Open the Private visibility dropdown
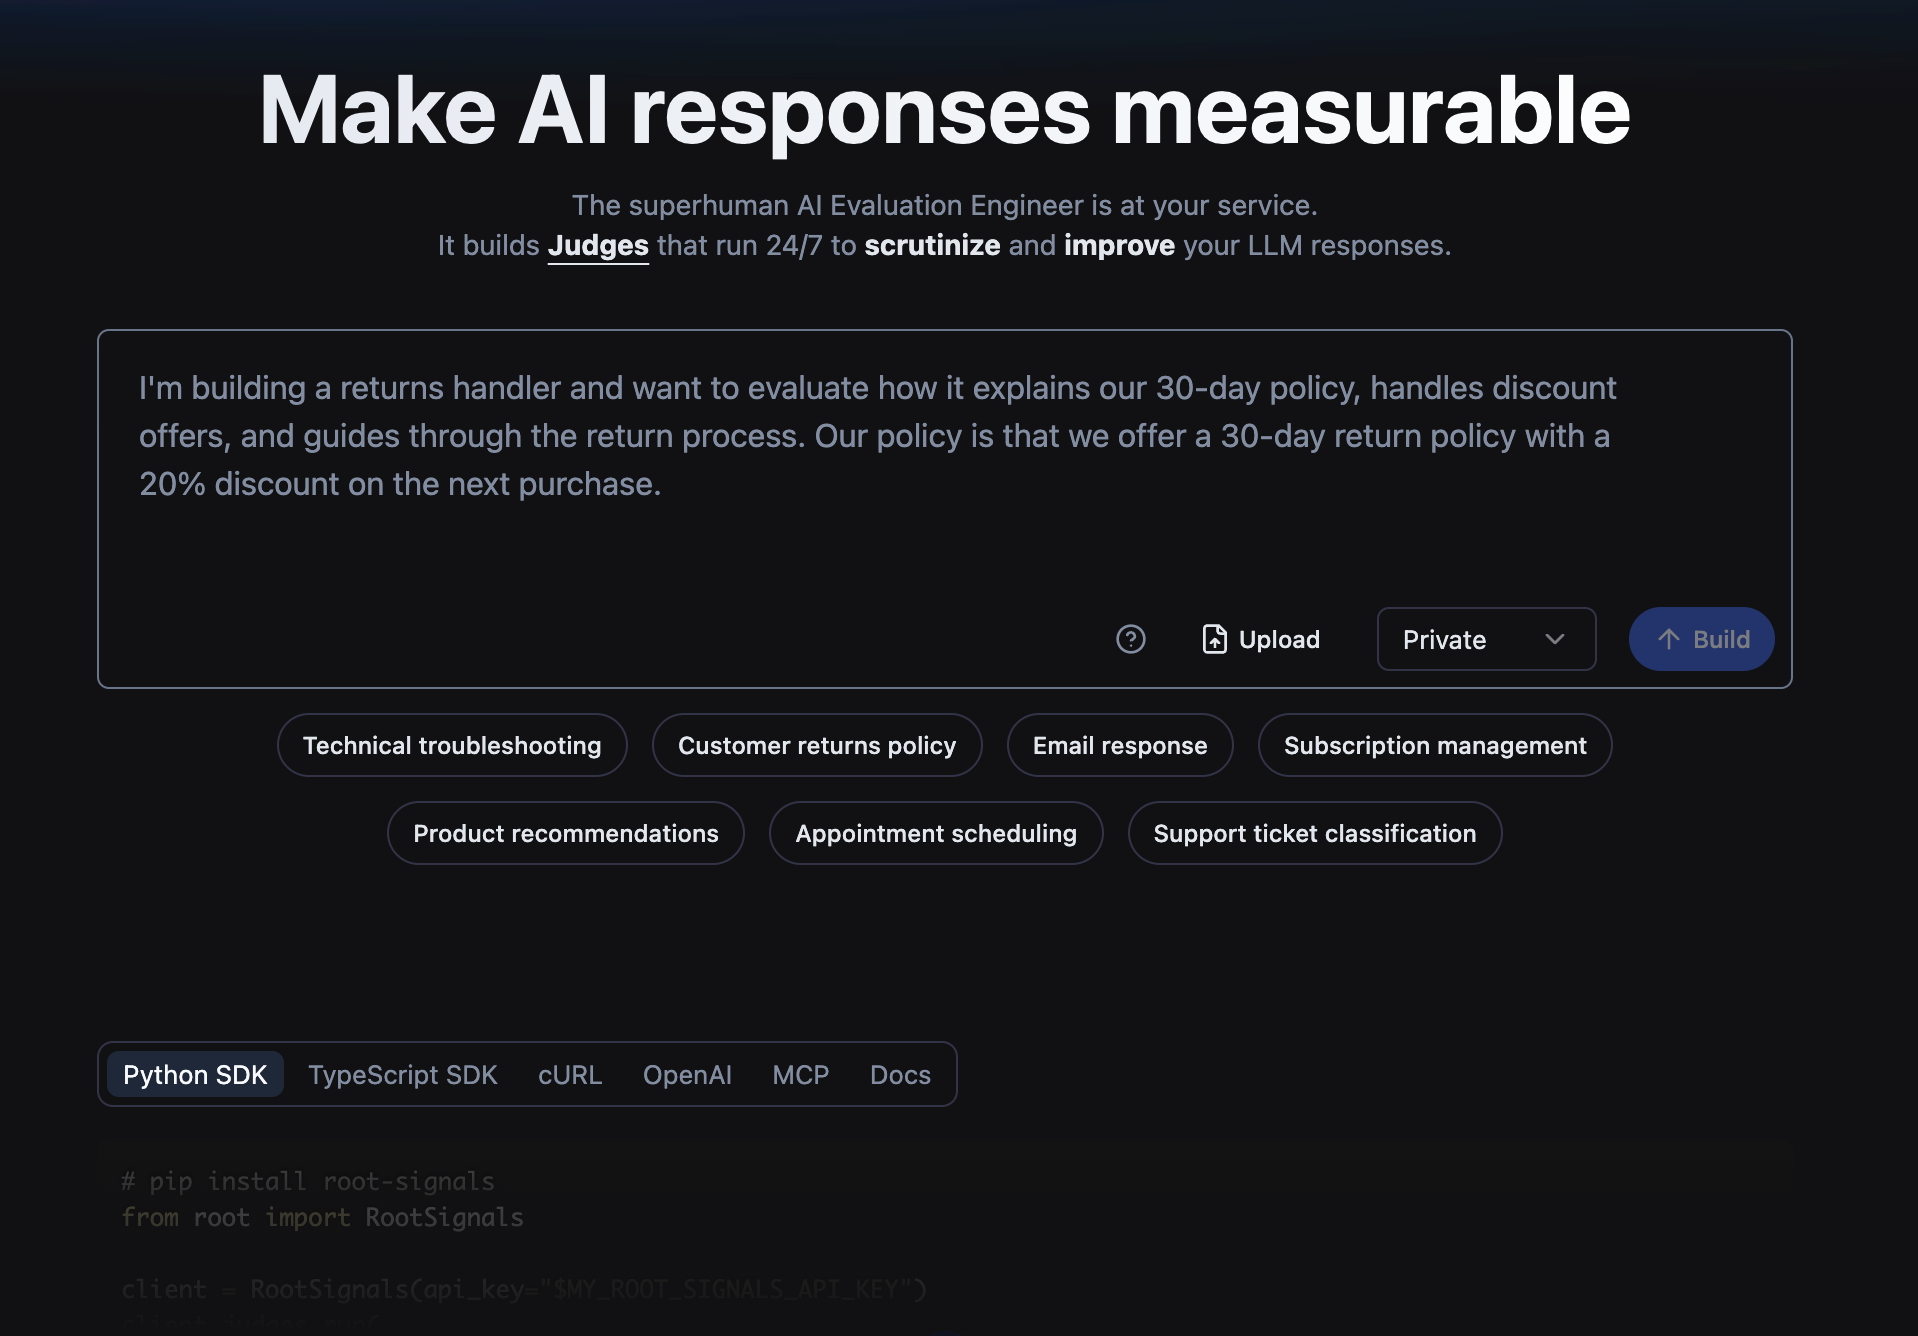The image size is (1918, 1336). pyautogui.click(x=1485, y=639)
